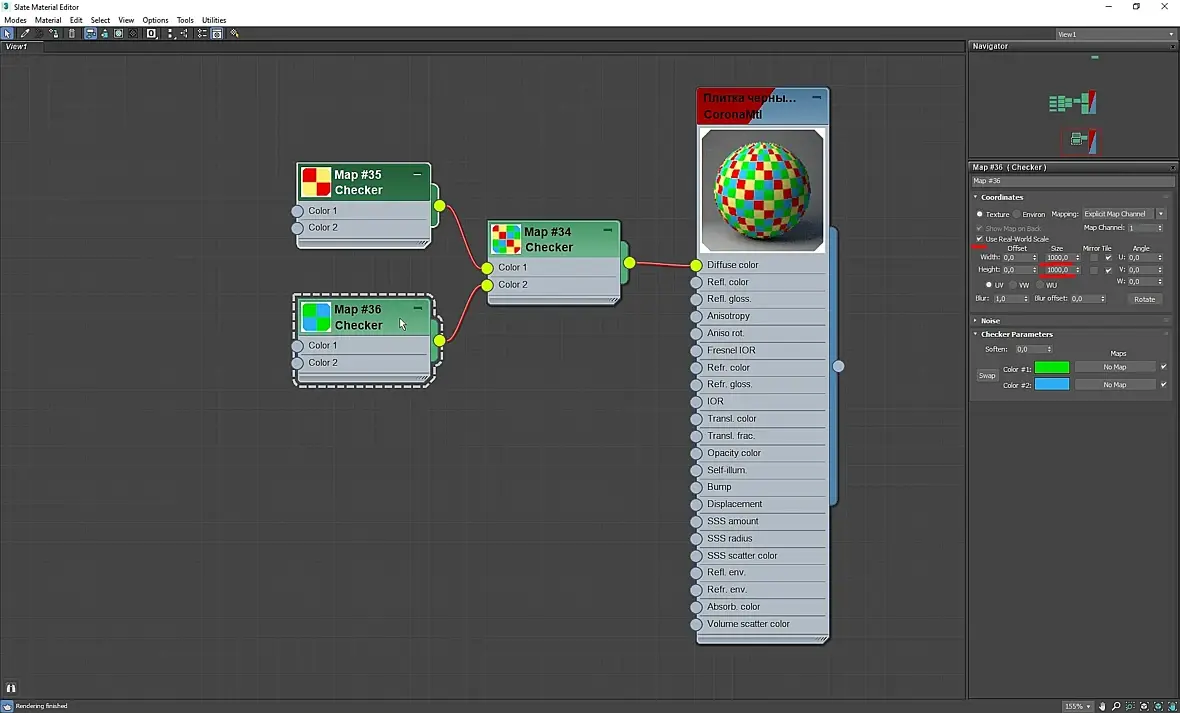Toggle Color #2 map enable checkbox

tap(1163, 385)
